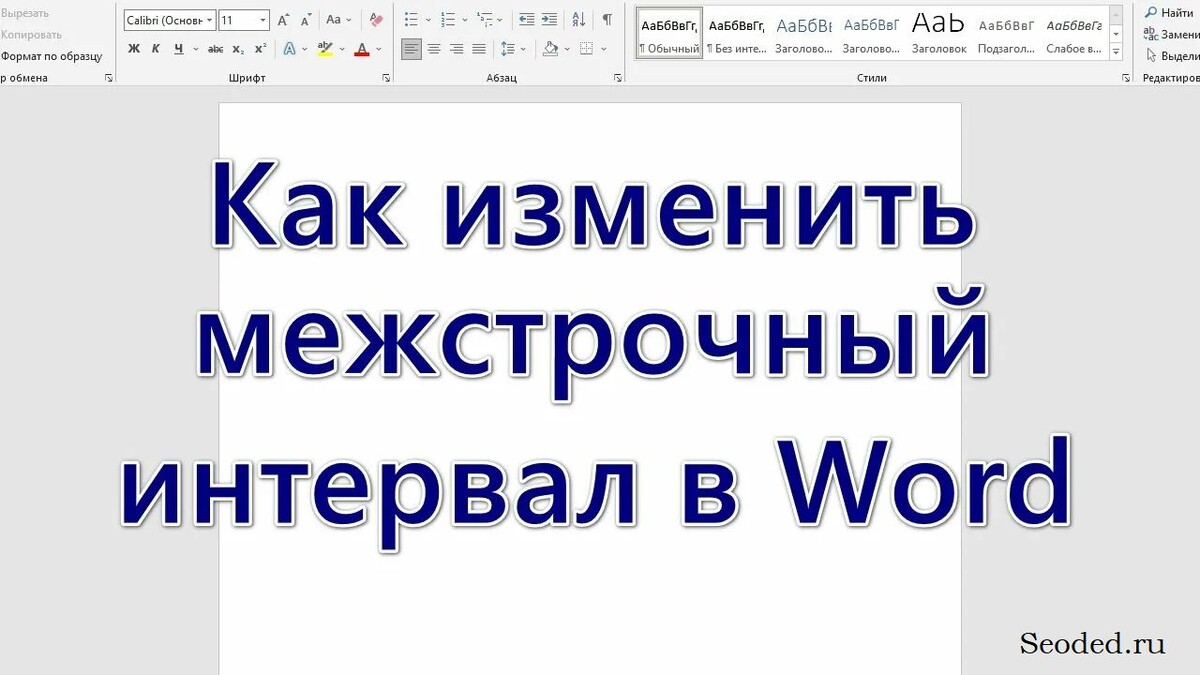This screenshot has height=675, width=1200.
Task: Insert a numbered list
Action: [448, 20]
